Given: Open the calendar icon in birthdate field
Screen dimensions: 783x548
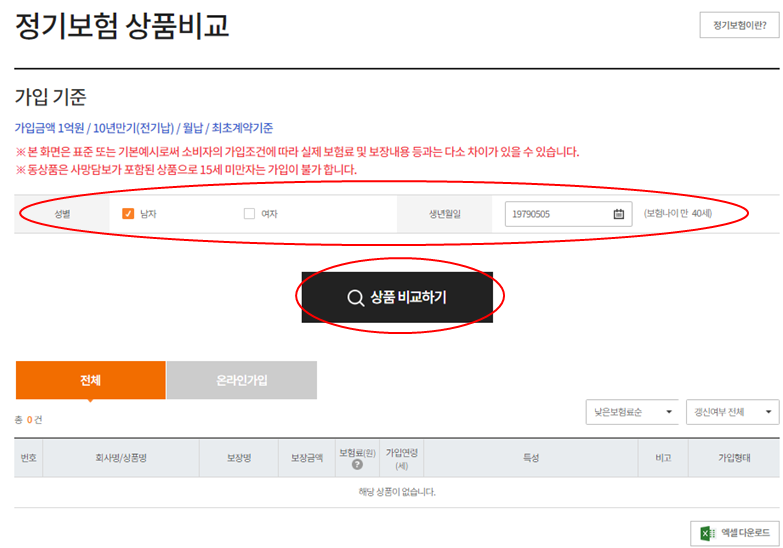Looking at the screenshot, I should [x=618, y=214].
